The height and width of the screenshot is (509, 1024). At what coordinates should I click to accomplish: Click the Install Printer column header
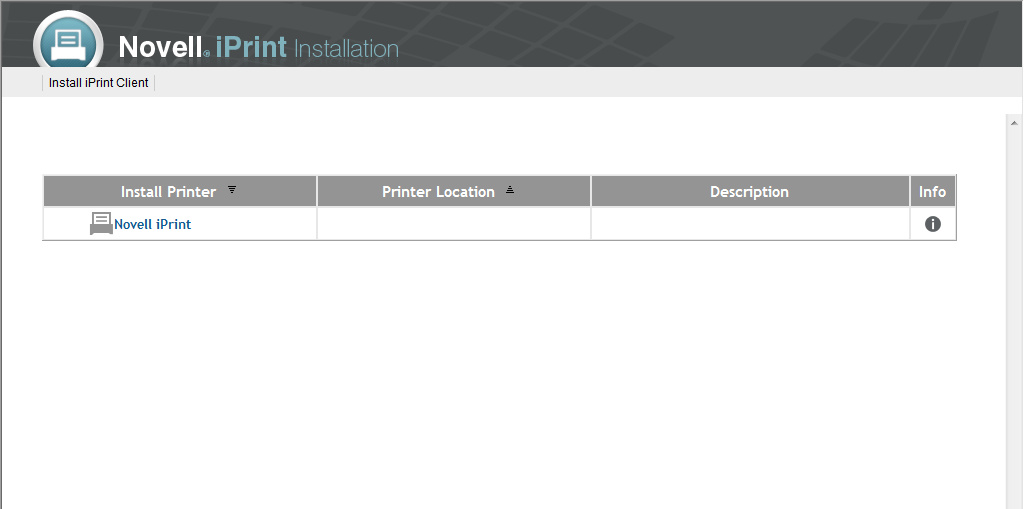[180, 191]
